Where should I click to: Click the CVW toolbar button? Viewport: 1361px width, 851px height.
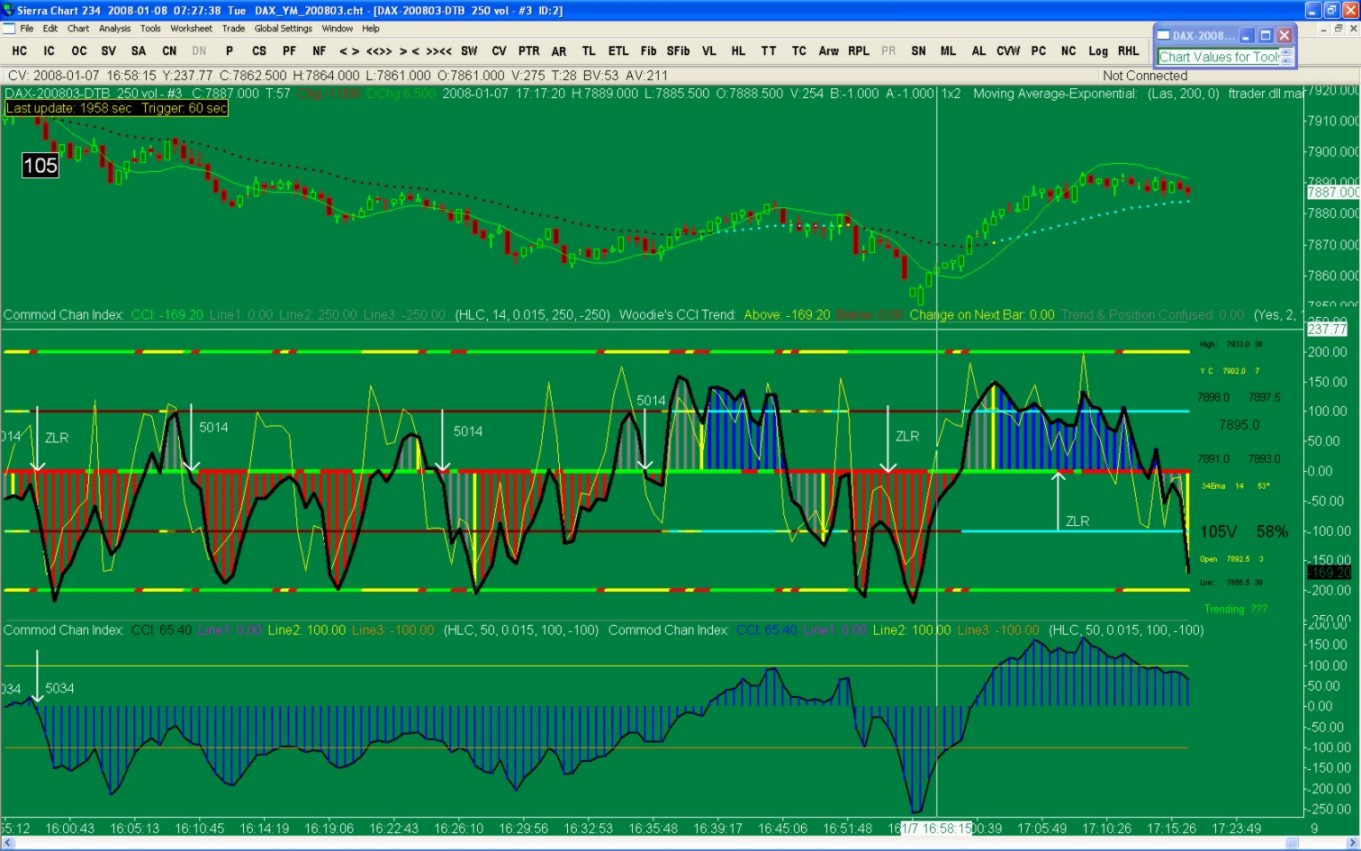(1008, 51)
